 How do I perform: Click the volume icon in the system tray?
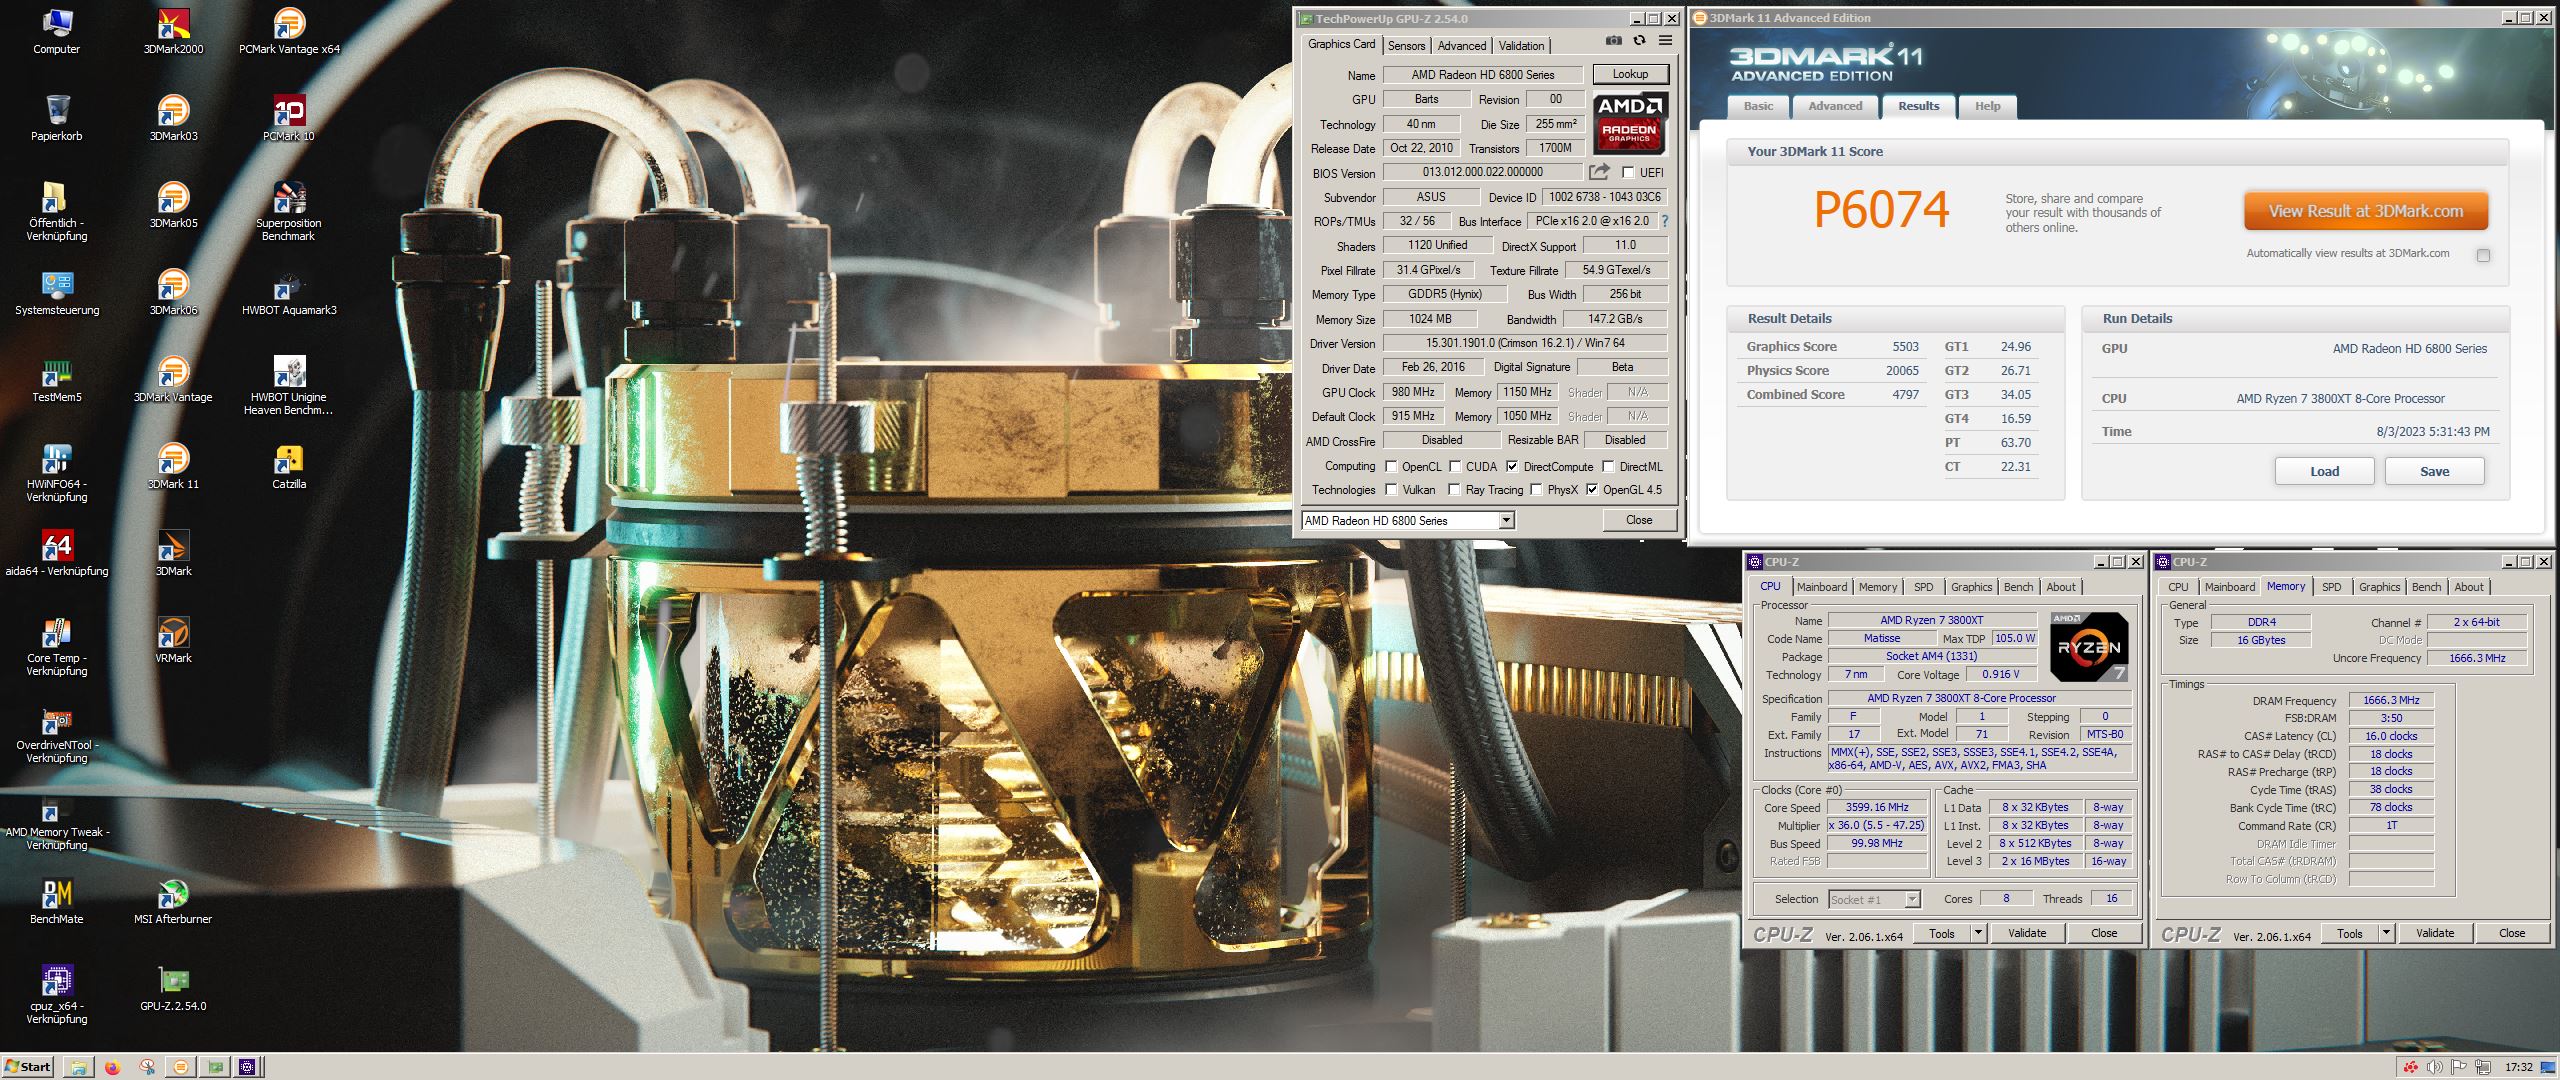tap(2434, 1067)
